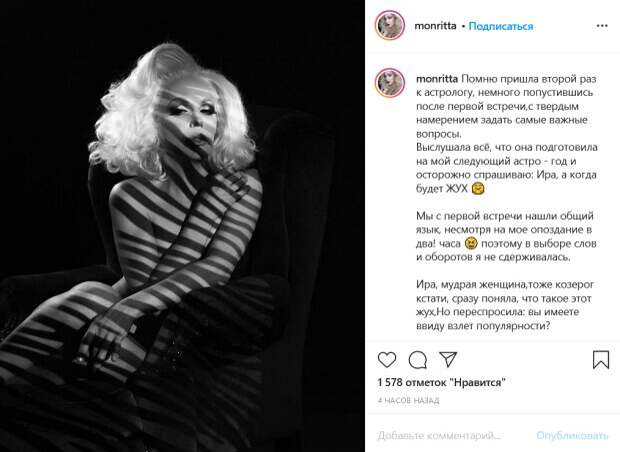Click monritta header profile avatar
Viewport: 620px width, 452px height.
point(390,25)
